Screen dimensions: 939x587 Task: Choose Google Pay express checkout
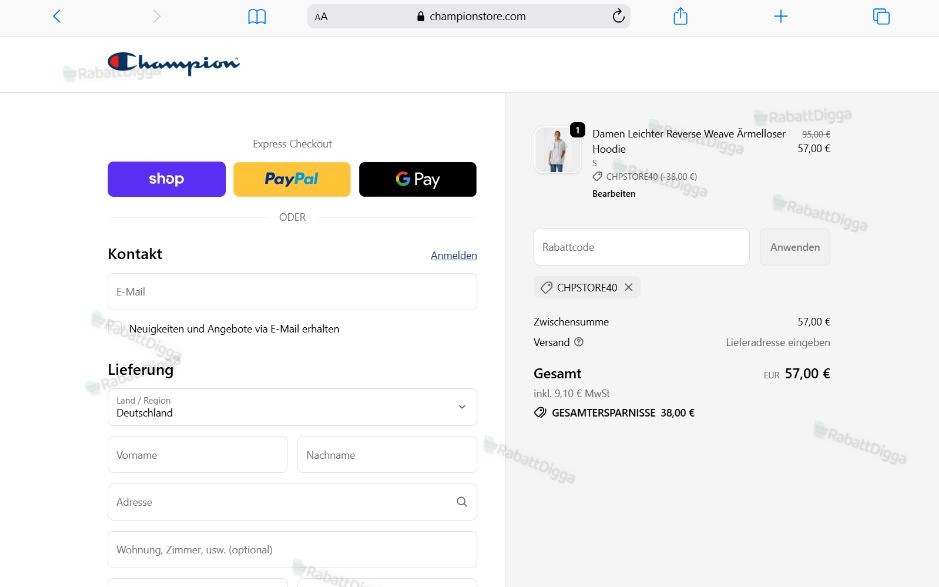(x=417, y=179)
